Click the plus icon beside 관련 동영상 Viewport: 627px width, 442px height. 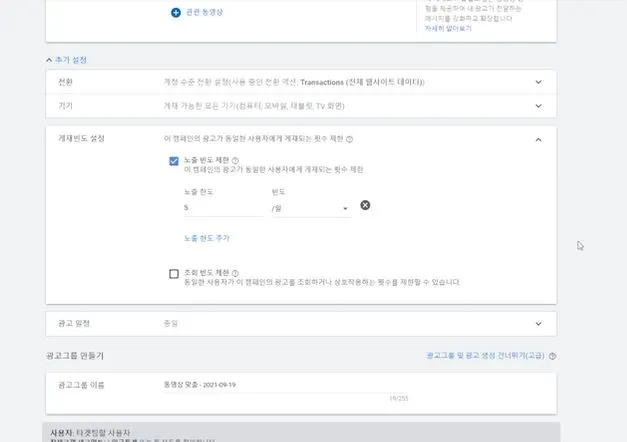click(x=176, y=12)
